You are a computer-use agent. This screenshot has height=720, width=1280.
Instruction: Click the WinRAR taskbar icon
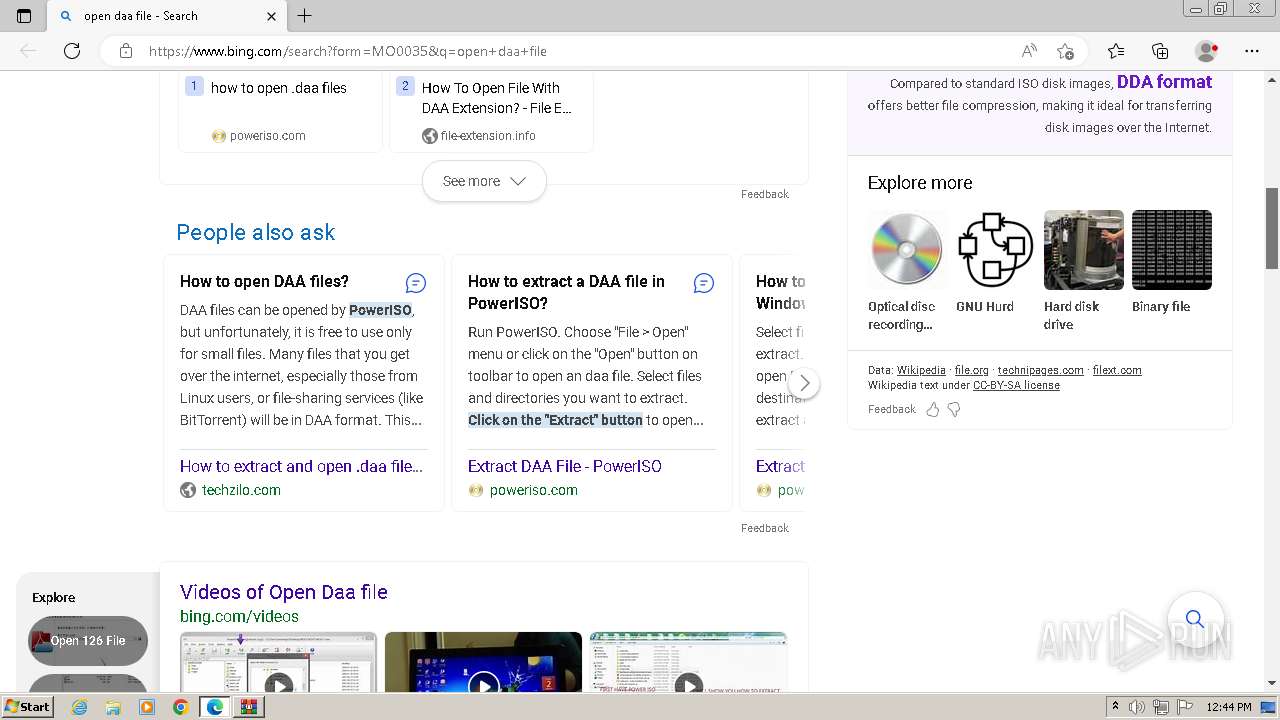click(x=248, y=707)
